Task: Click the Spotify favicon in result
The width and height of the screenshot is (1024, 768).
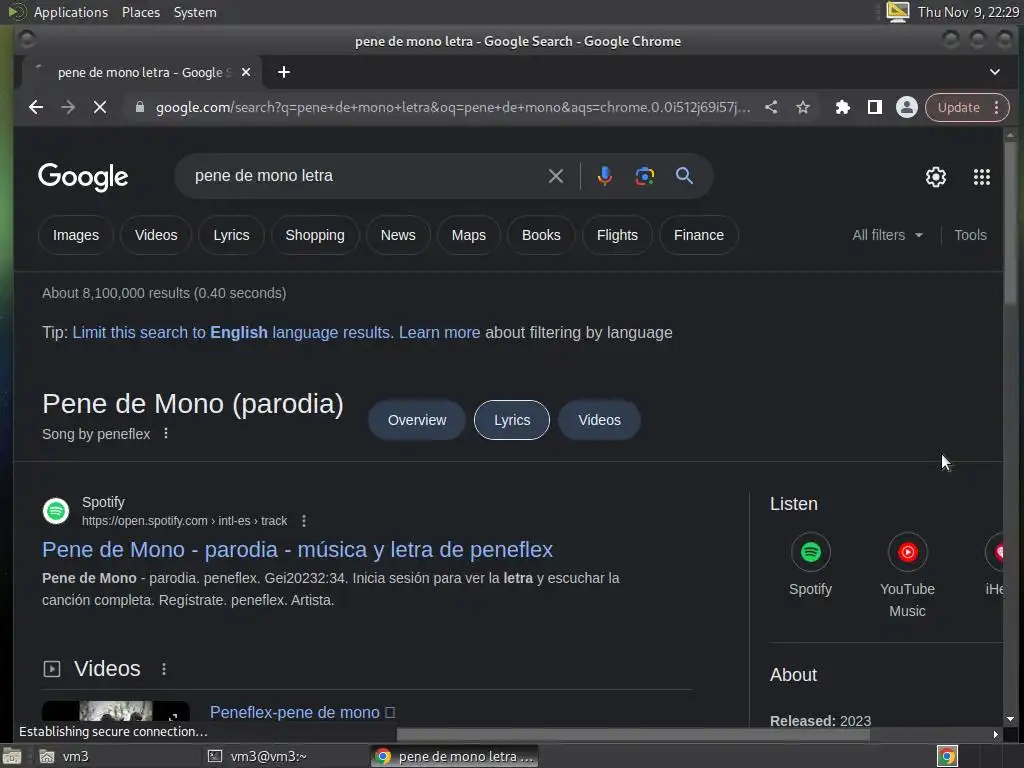Action: (56, 511)
